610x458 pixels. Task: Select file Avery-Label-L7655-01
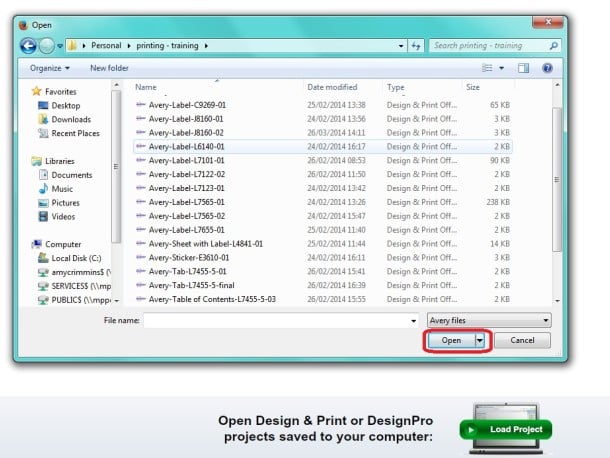click(322, 230)
